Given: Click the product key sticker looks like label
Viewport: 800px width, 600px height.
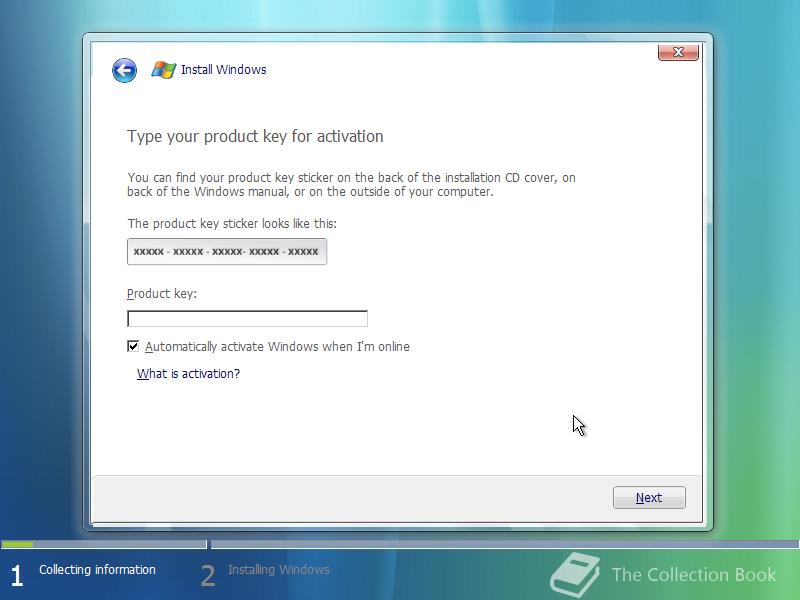Looking at the screenshot, I should click(x=232, y=223).
